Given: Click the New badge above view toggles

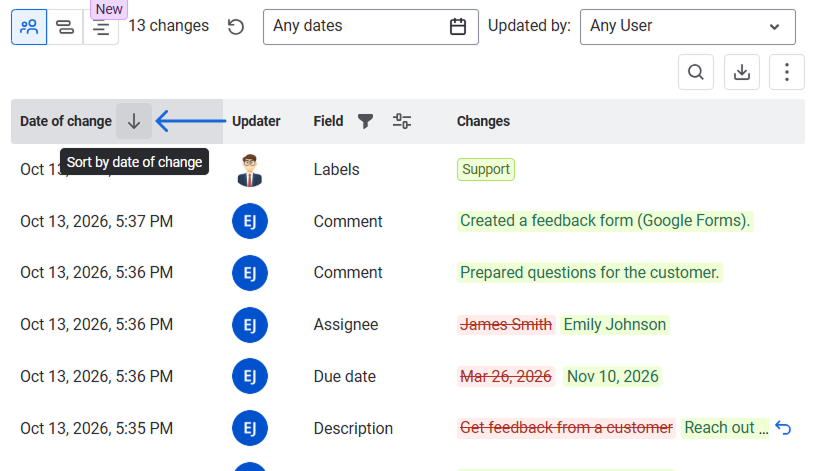Looking at the screenshot, I should click(109, 9).
